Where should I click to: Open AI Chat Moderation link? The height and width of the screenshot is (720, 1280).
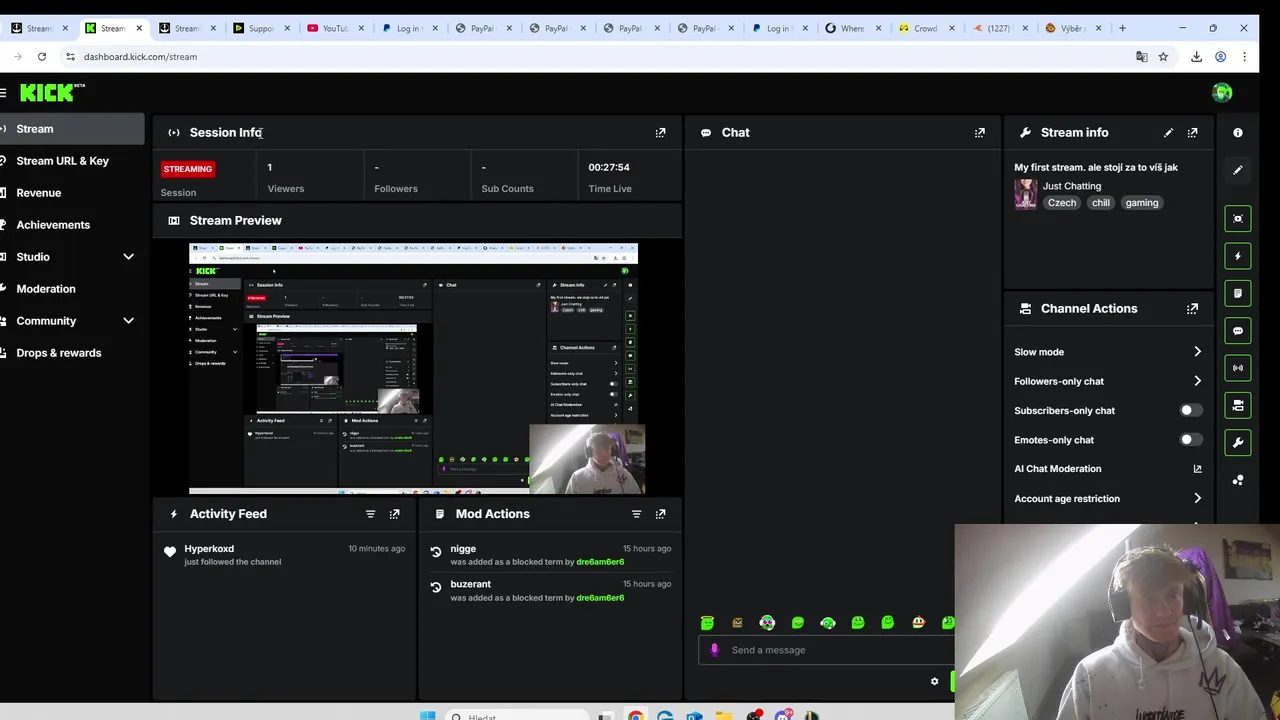(1107, 469)
